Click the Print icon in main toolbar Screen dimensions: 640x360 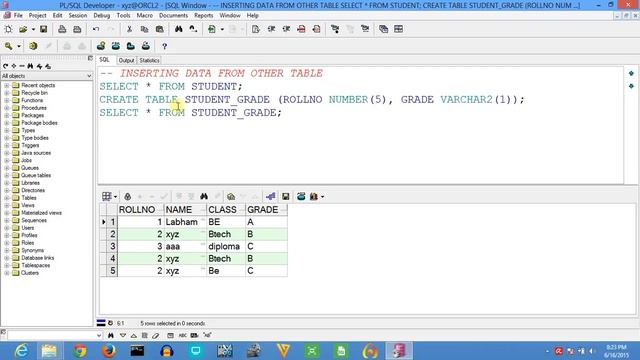pos(62,29)
